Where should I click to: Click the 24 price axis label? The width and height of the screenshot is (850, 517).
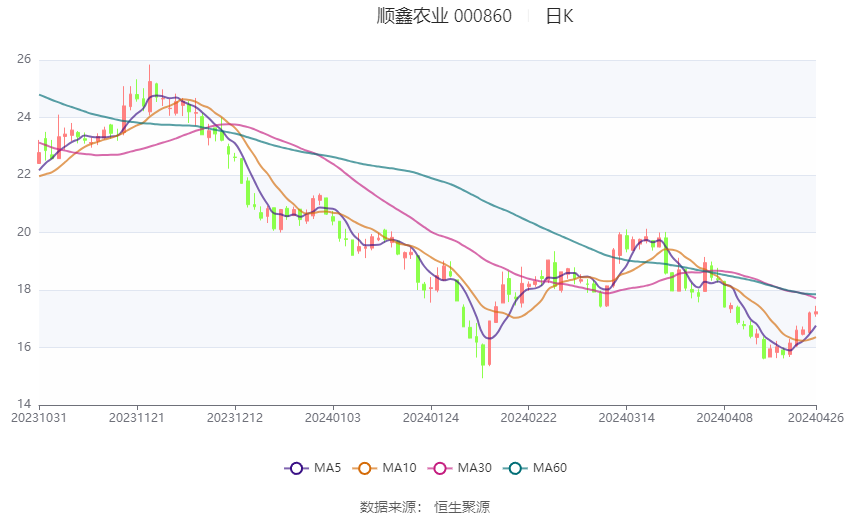(24, 117)
